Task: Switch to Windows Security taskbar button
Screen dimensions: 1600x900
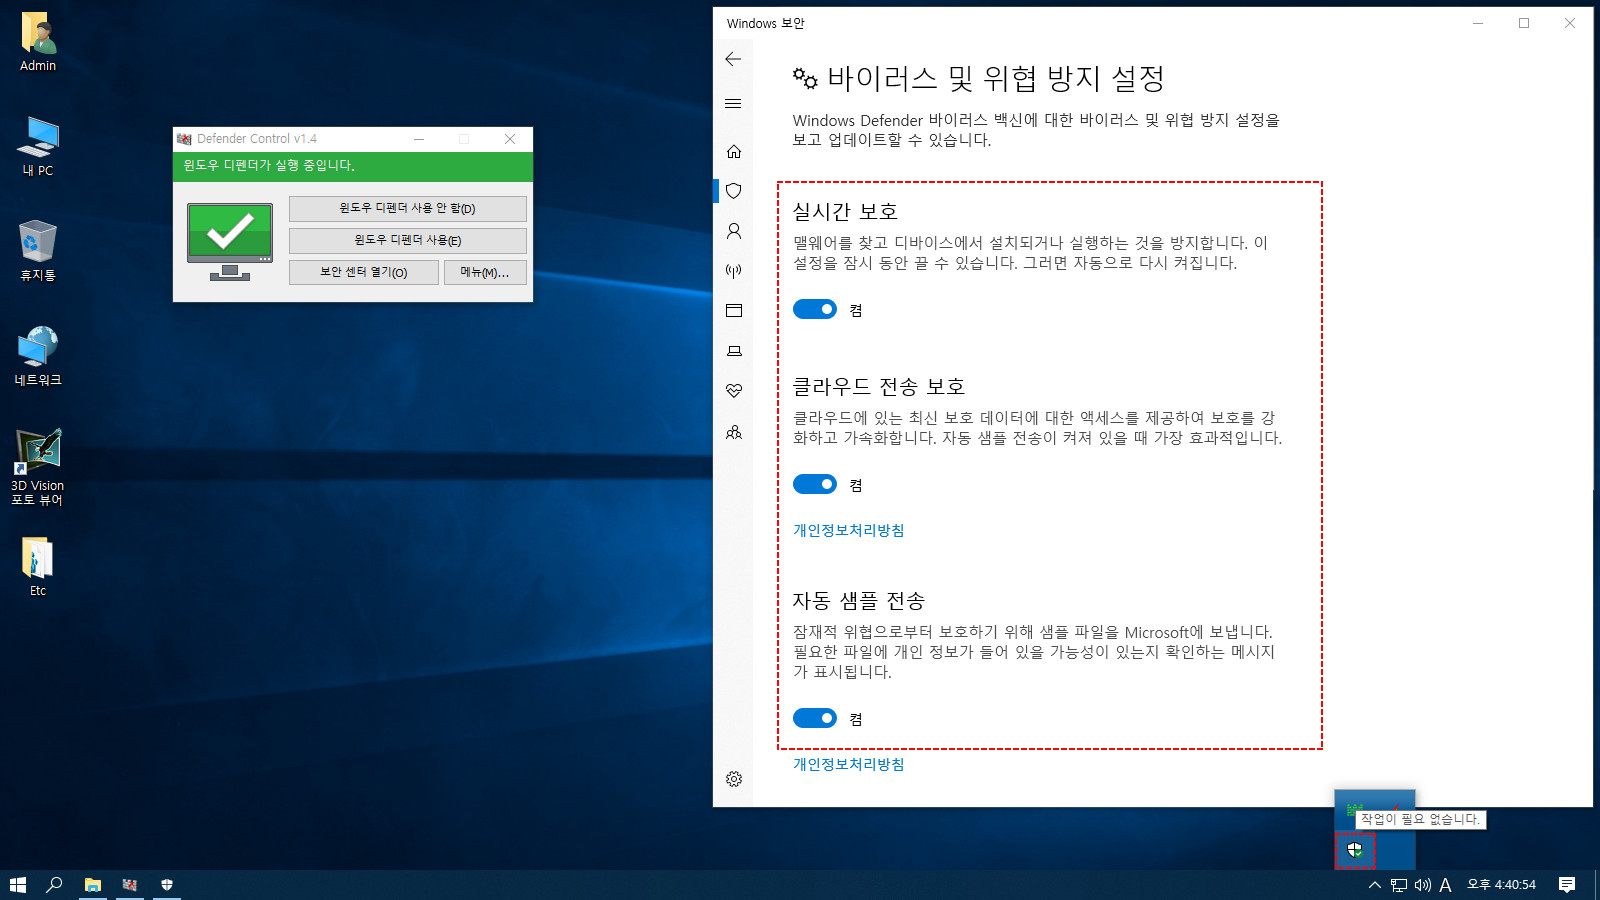Action: tap(167, 885)
